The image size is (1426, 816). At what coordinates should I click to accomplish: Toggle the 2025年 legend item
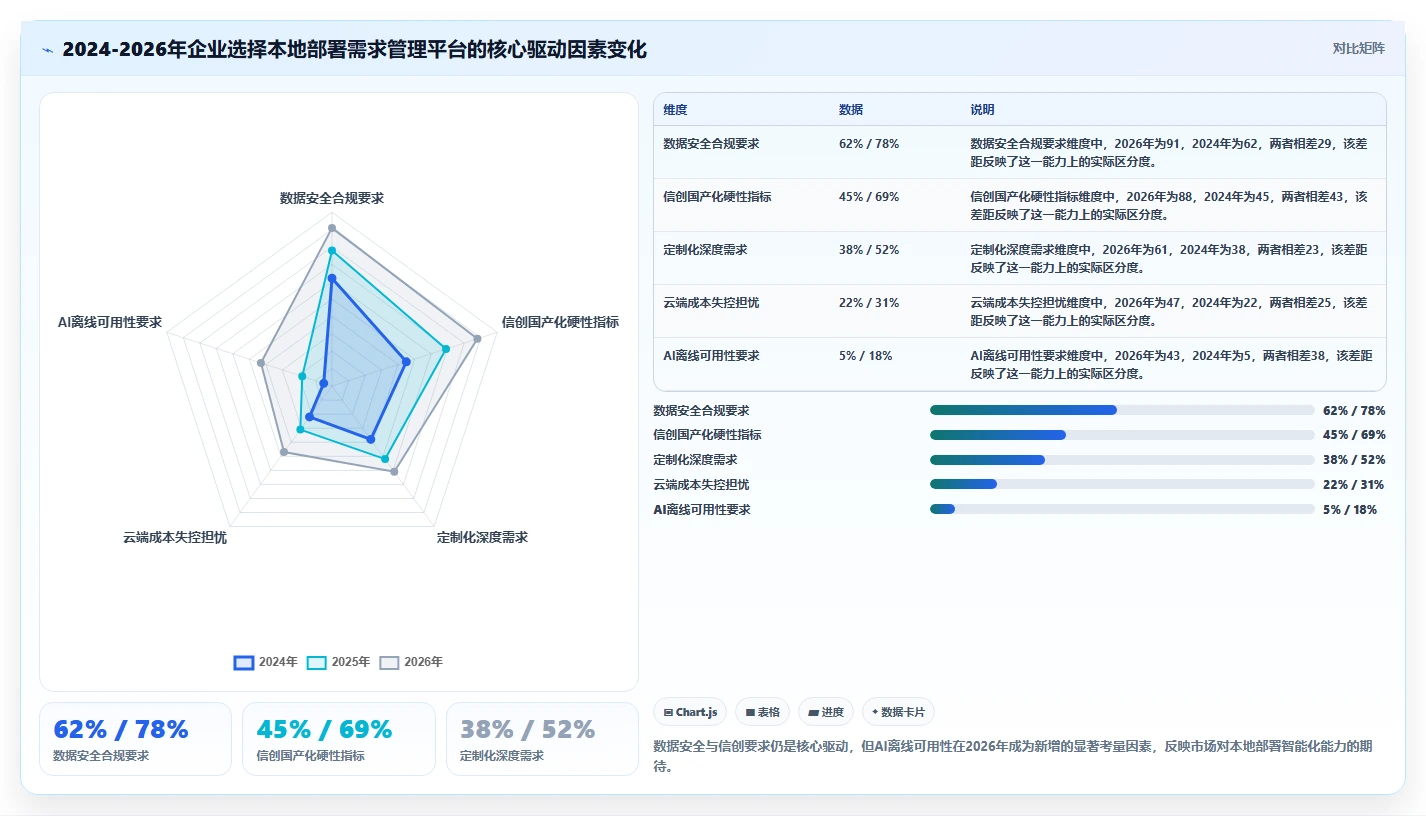[338, 662]
